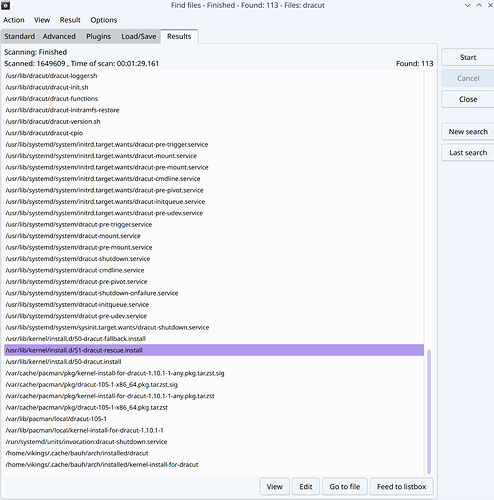
Task: Click the Go to file button
Action: 345,487
